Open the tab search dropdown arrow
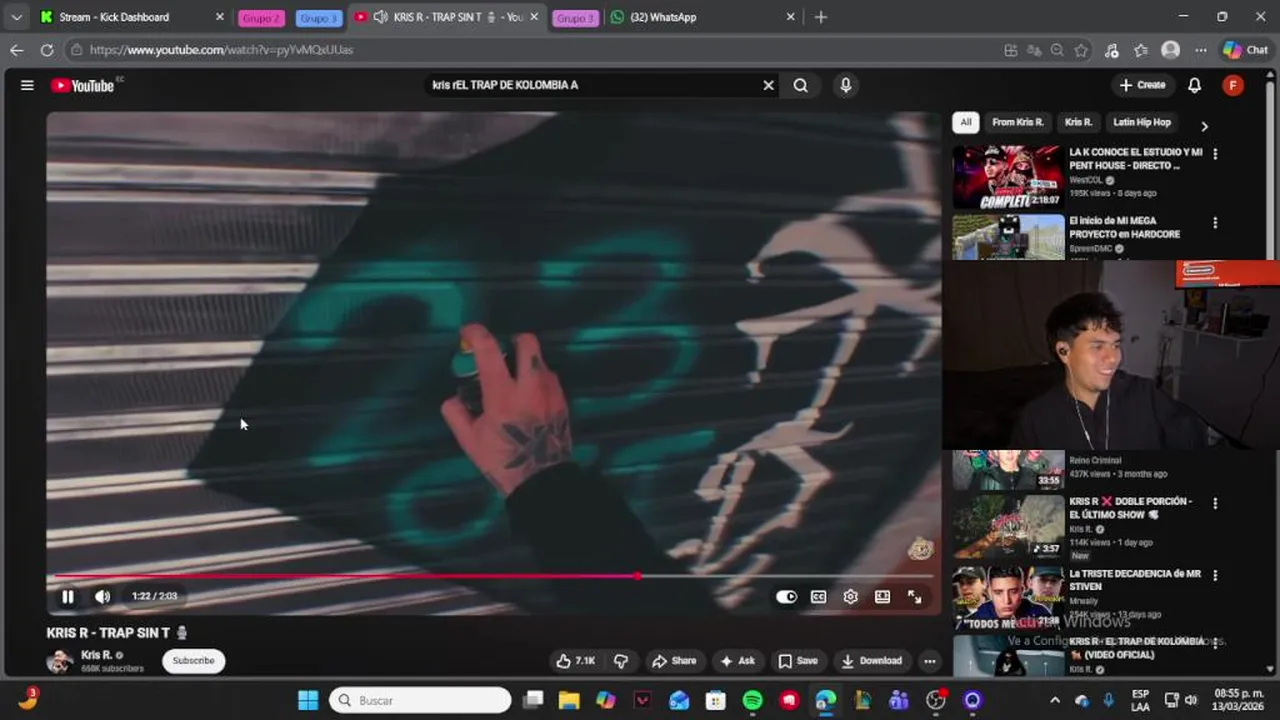 click(x=16, y=17)
